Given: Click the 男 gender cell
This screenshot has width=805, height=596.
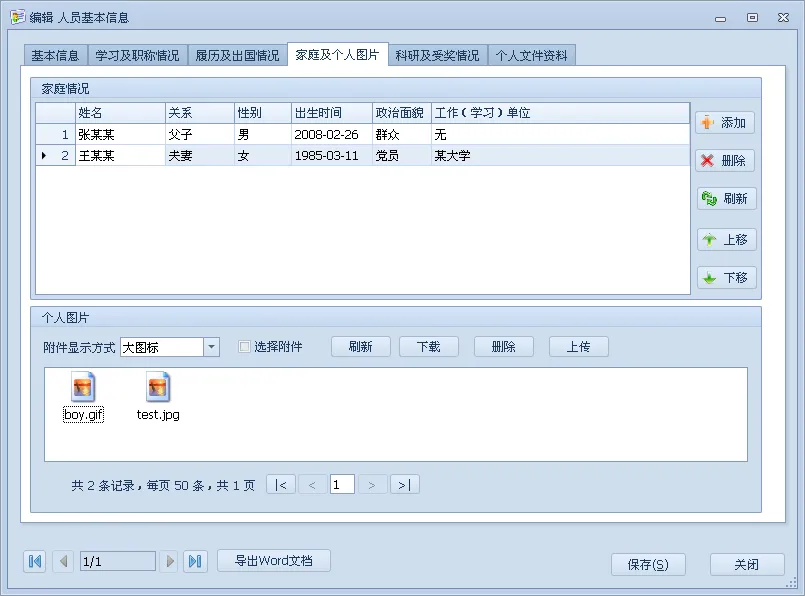Looking at the screenshot, I should 262,134.
